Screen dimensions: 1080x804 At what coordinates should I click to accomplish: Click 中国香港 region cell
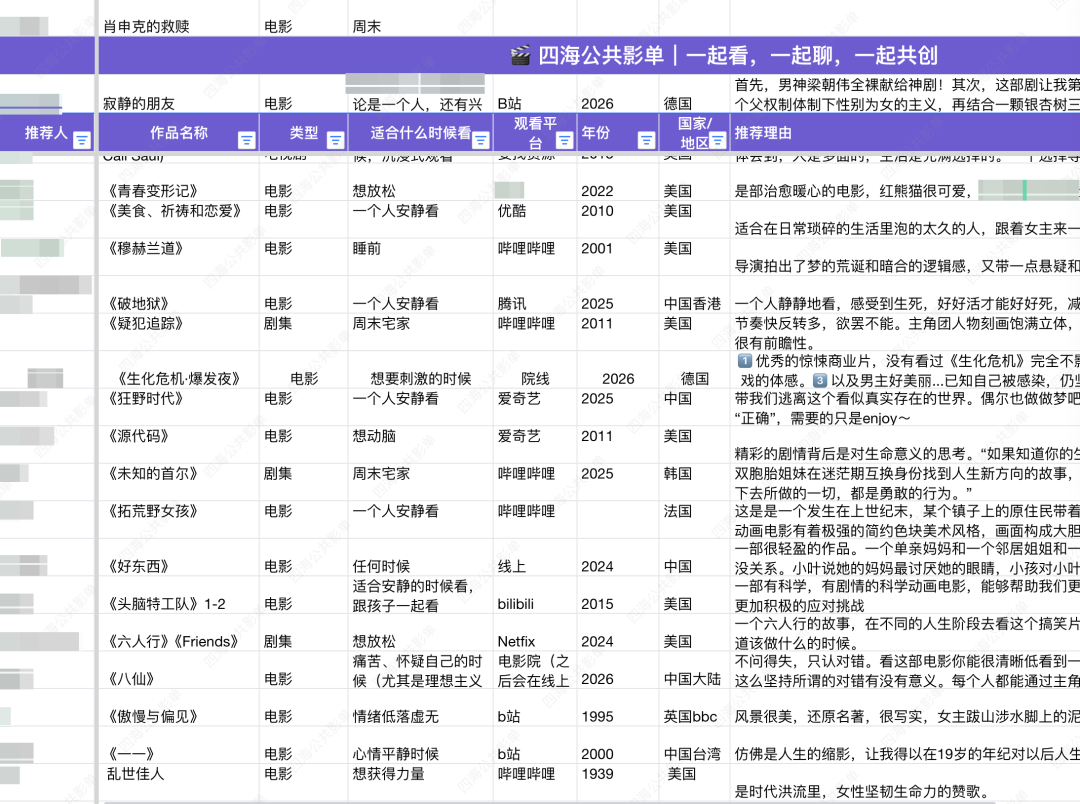[693, 295]
